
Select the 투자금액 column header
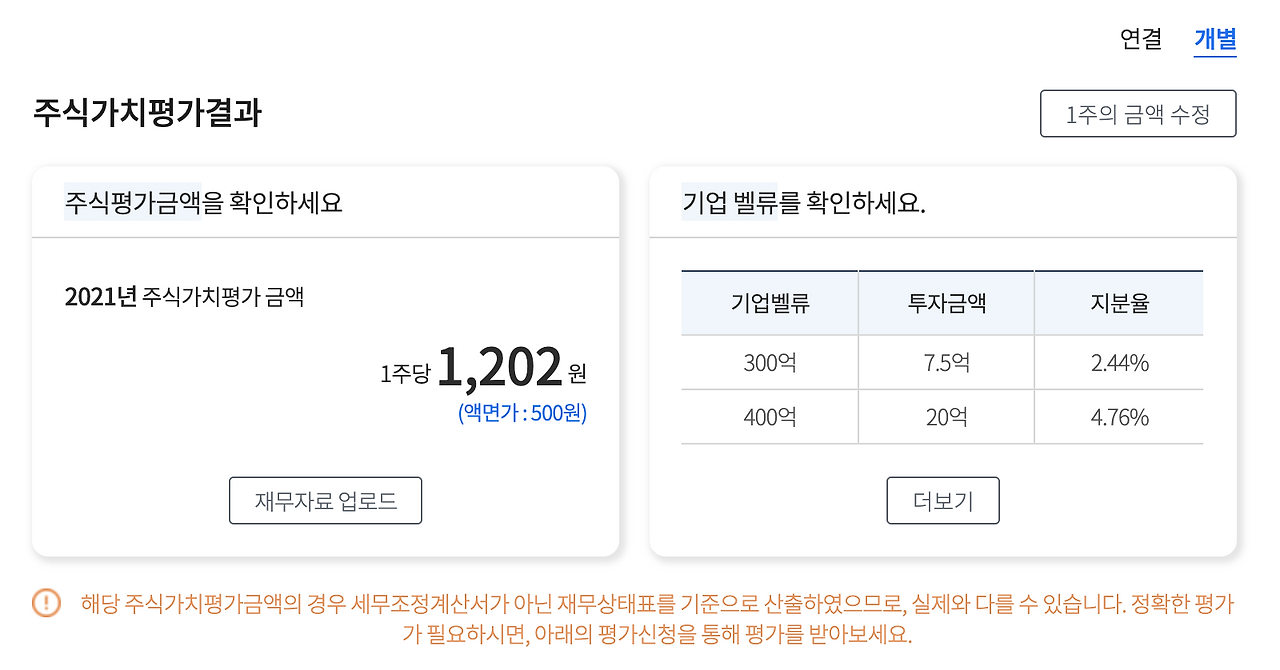(x=945, y=301)
